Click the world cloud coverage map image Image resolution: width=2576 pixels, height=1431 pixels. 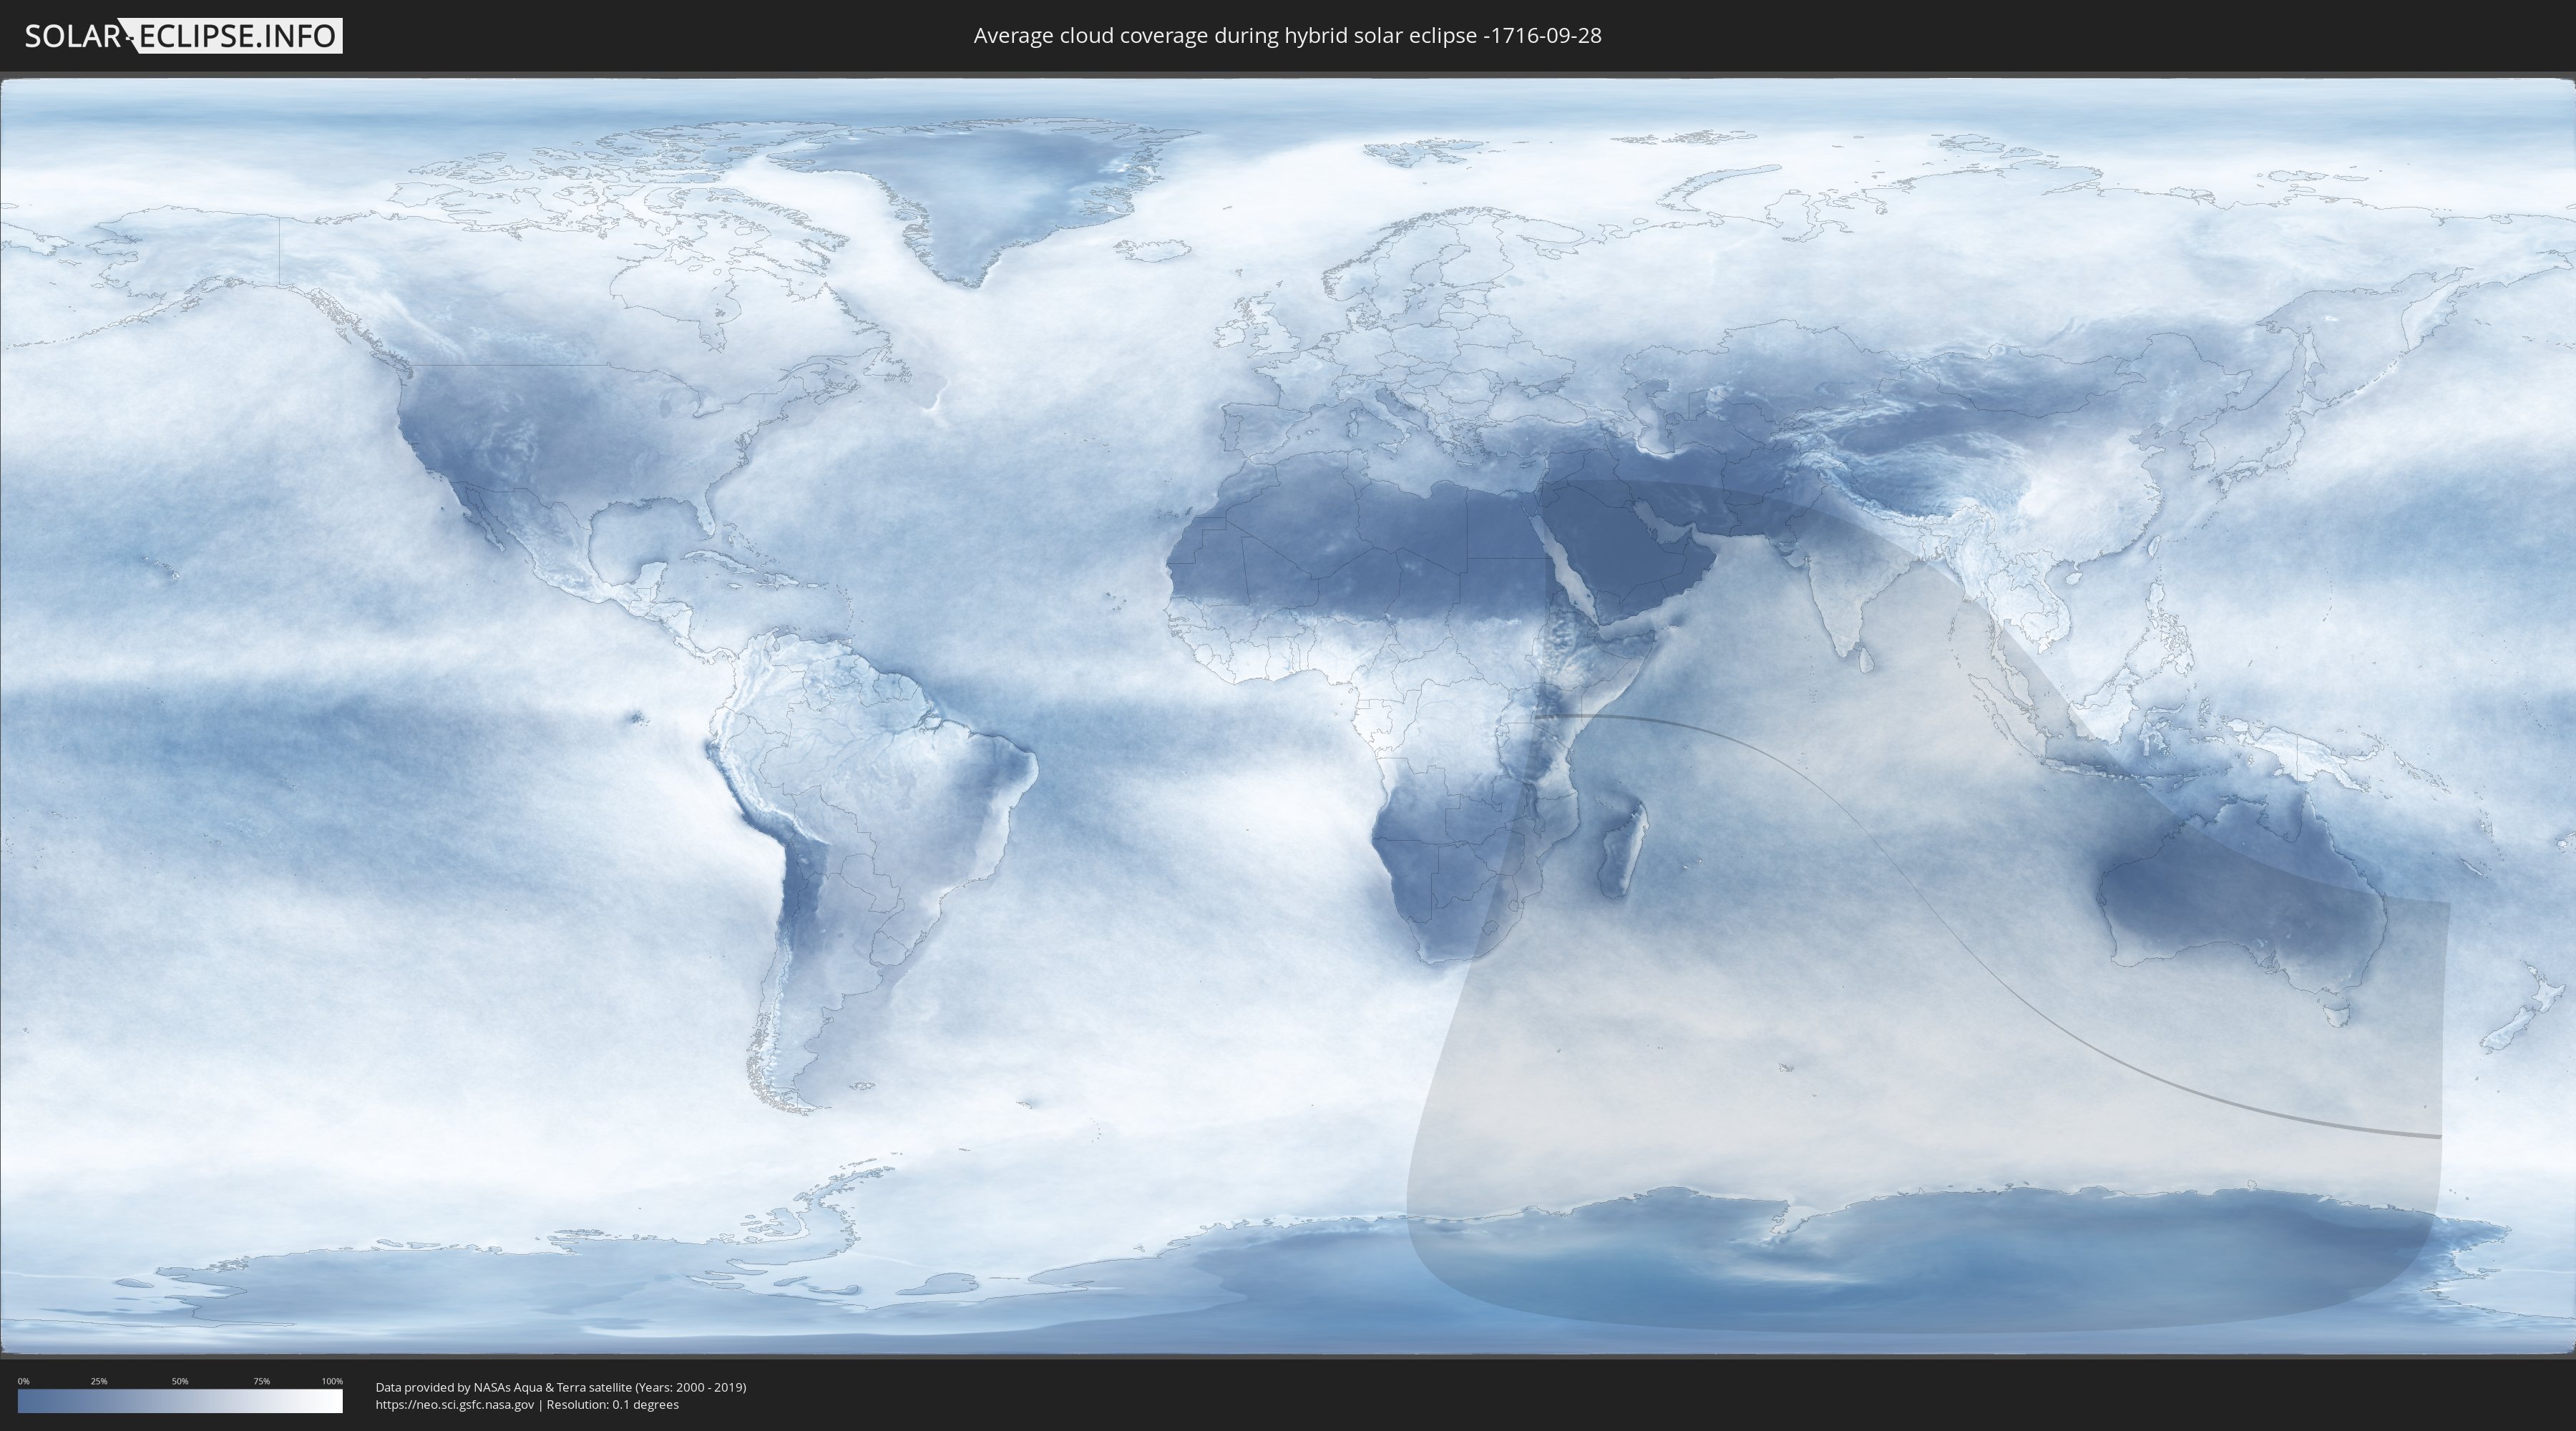[1288, 716]
